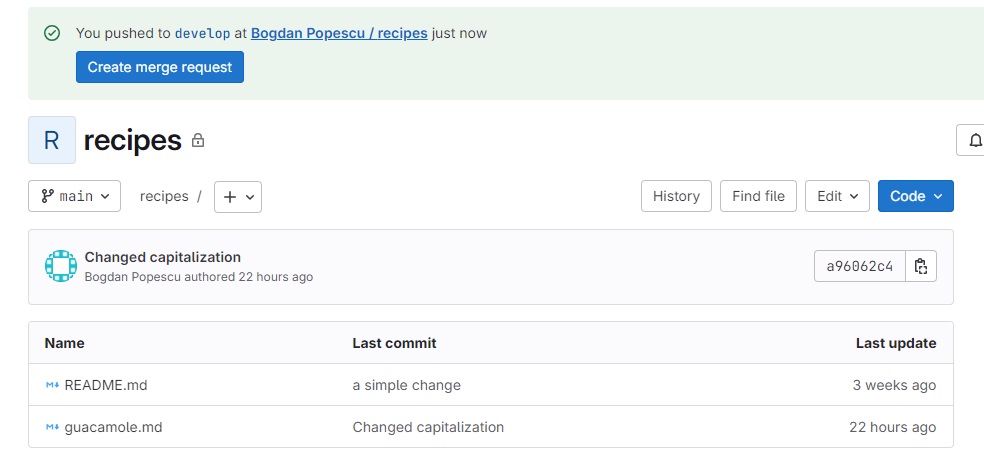This screenshot has width=984, height=454.
Task: Click the R project avatar
Action: 52,140
